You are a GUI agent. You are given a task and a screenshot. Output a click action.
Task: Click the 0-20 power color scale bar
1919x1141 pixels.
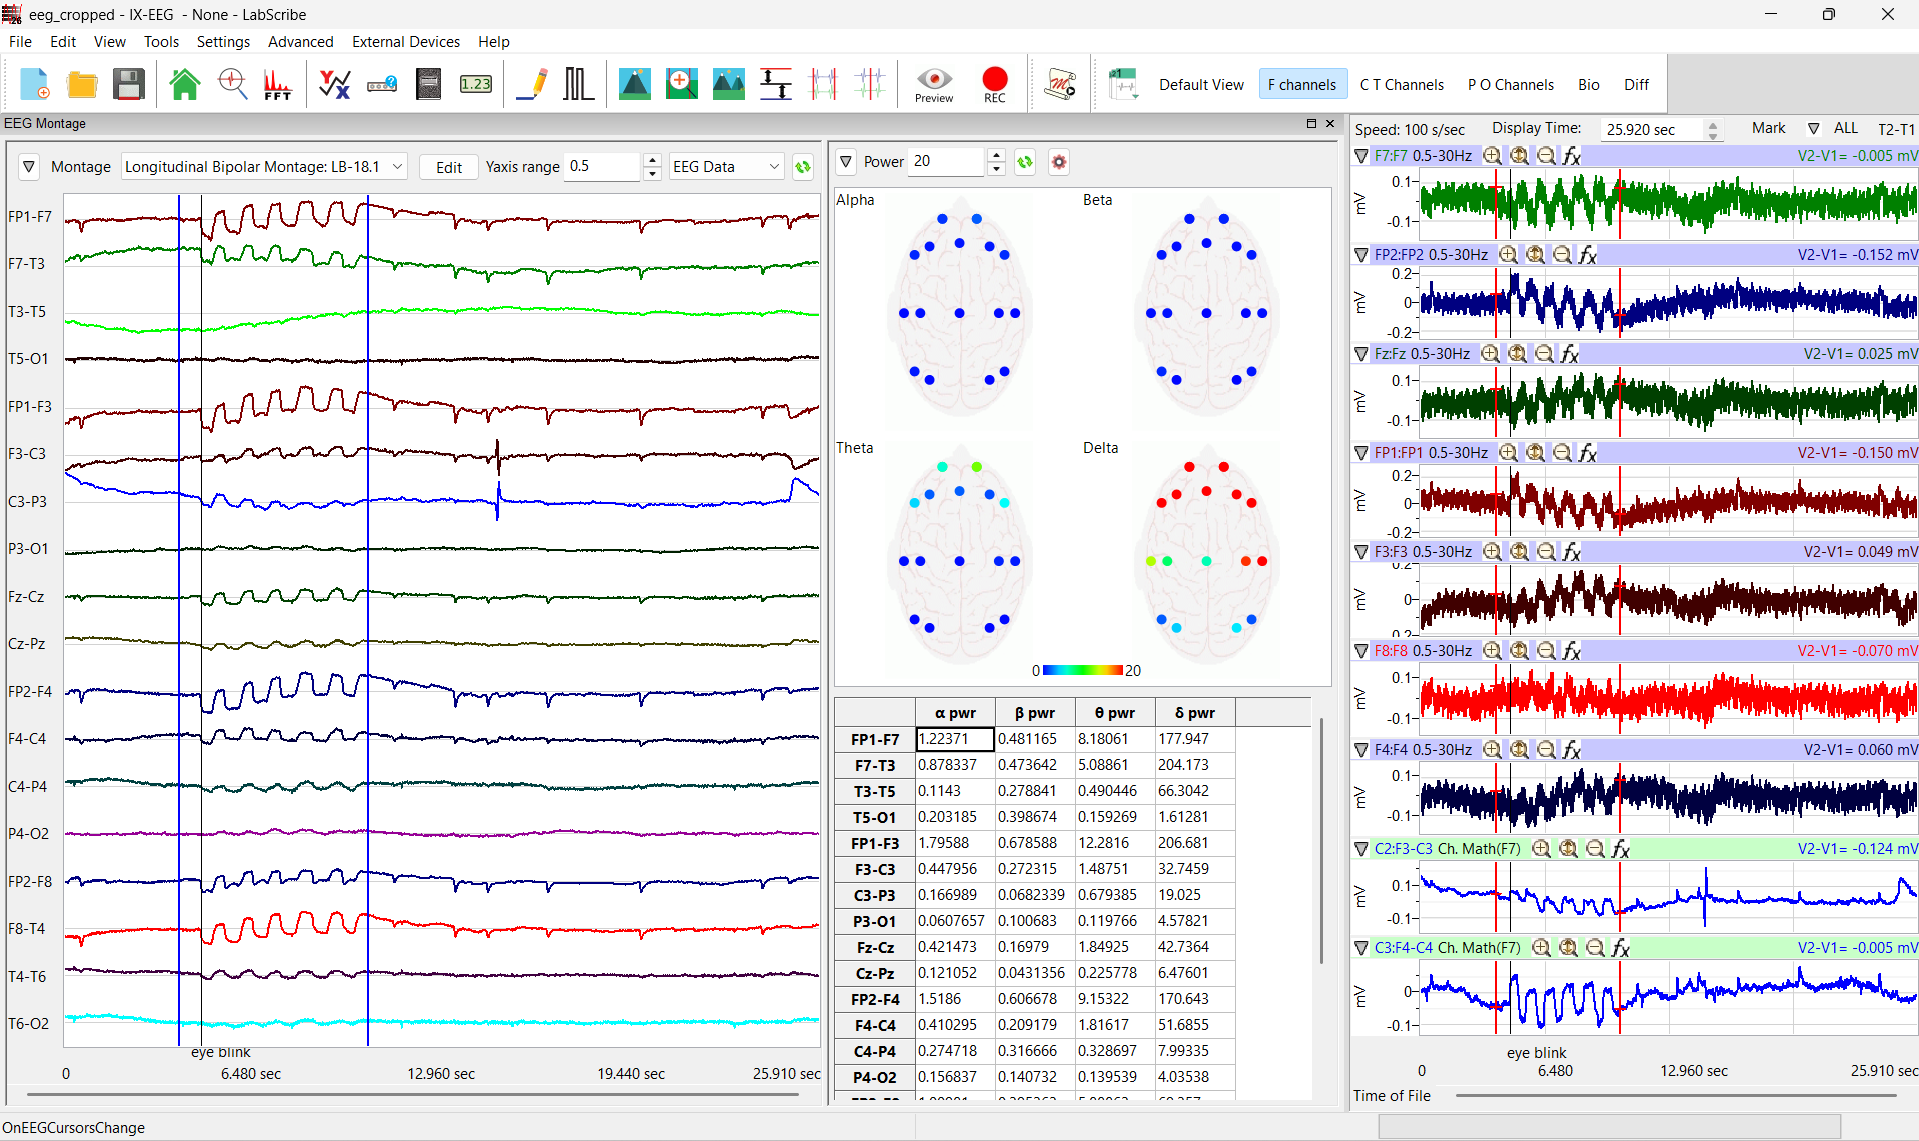(x=1083, y=670)
